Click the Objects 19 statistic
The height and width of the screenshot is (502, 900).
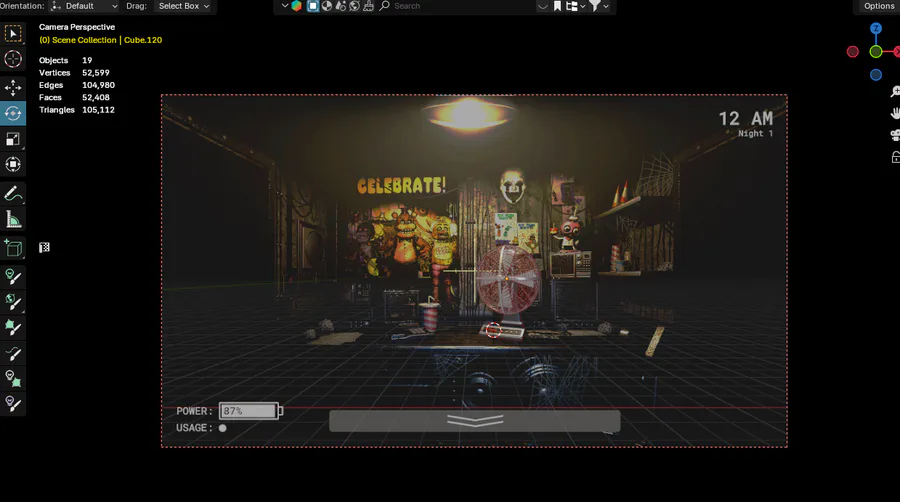tap(65, 60)
